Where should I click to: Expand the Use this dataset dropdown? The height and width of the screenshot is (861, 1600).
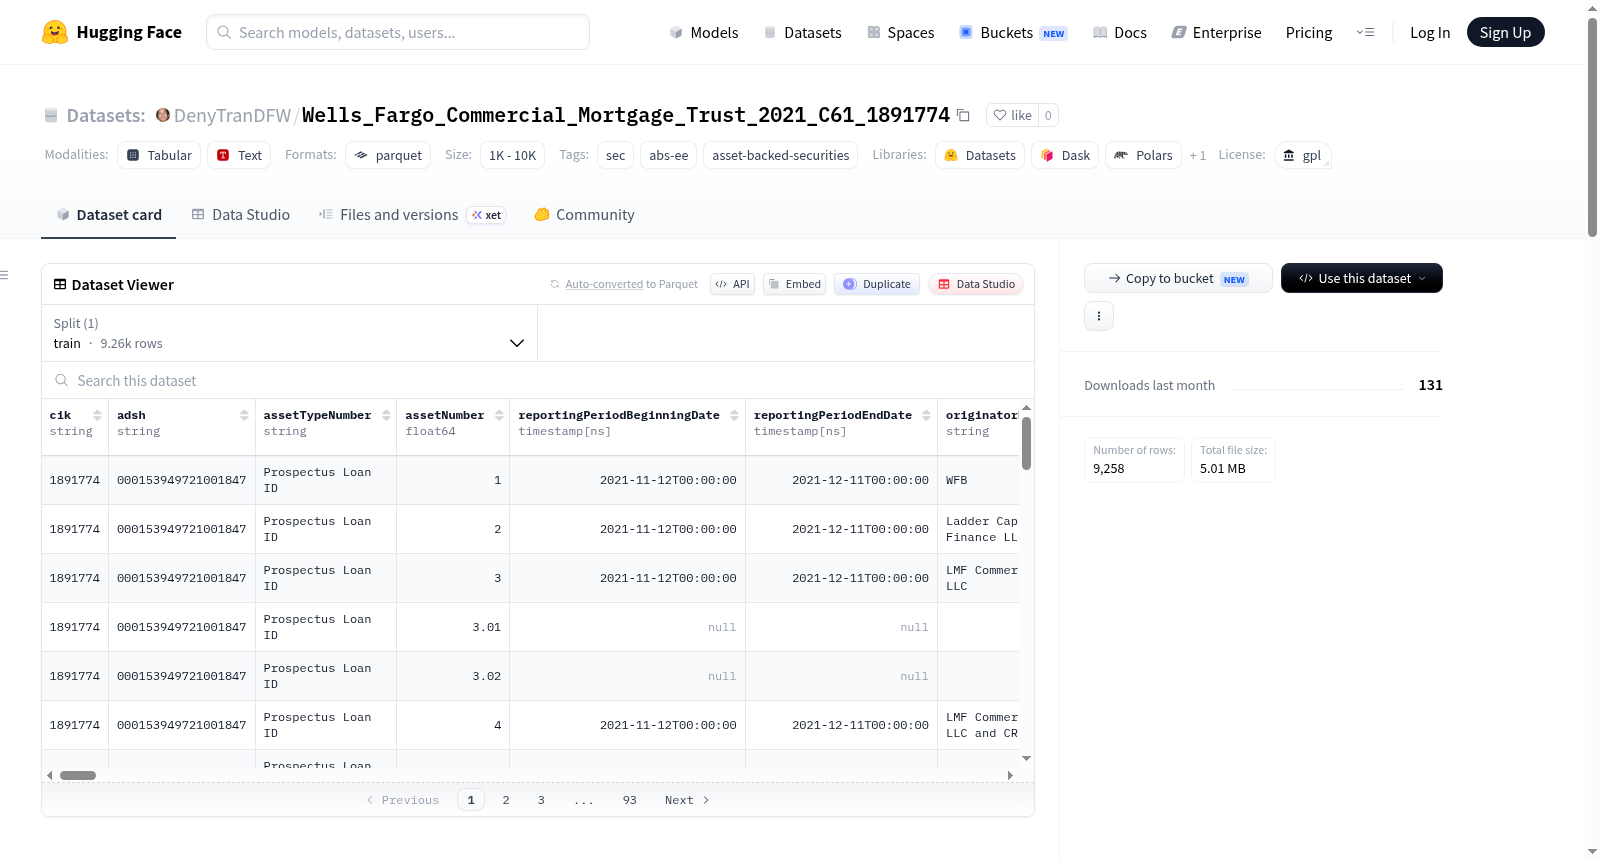tap(1361, 278)
